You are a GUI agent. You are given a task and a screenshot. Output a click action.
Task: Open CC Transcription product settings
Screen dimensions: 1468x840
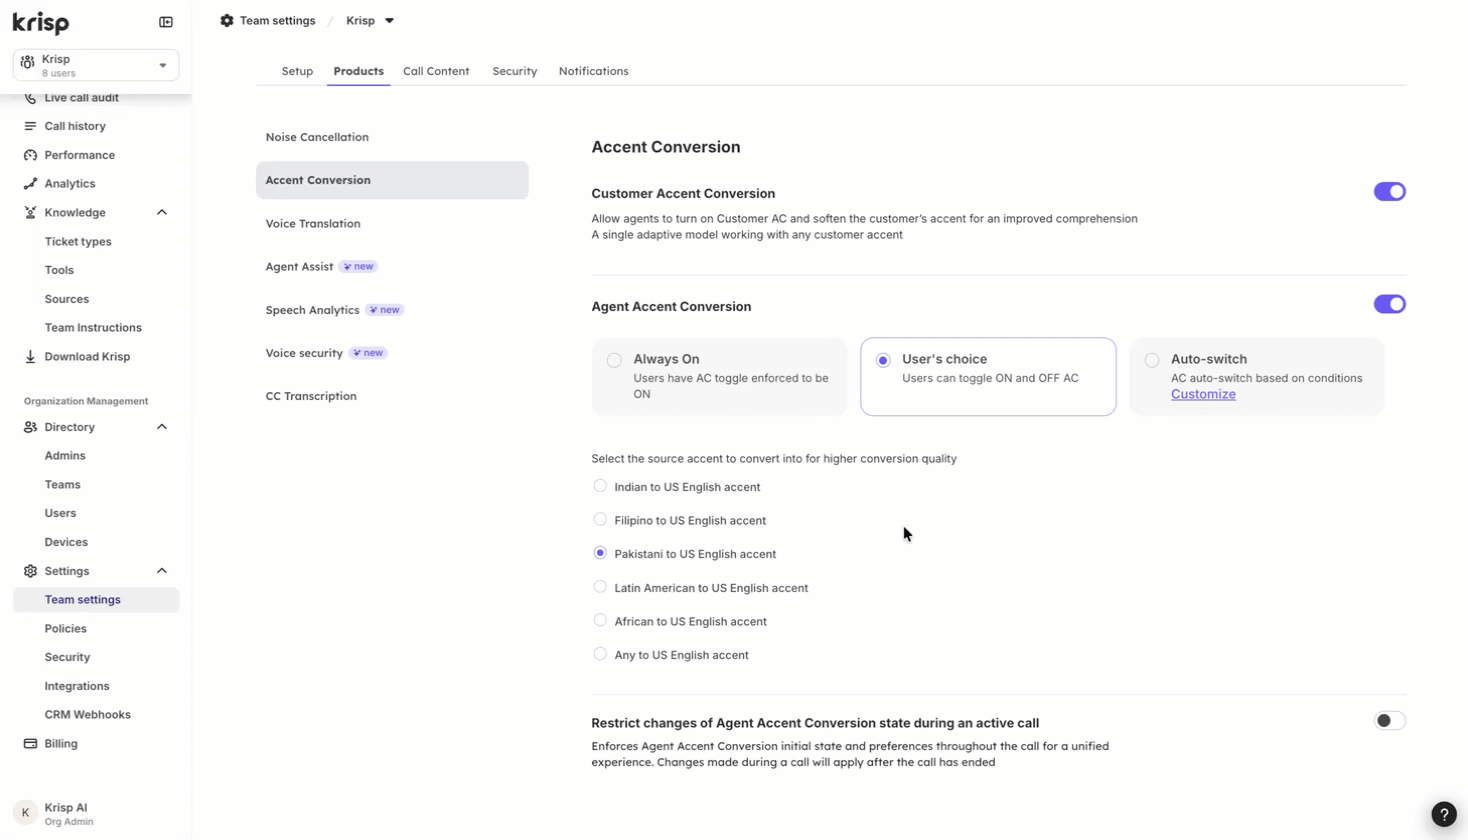(x=392, y=396)
